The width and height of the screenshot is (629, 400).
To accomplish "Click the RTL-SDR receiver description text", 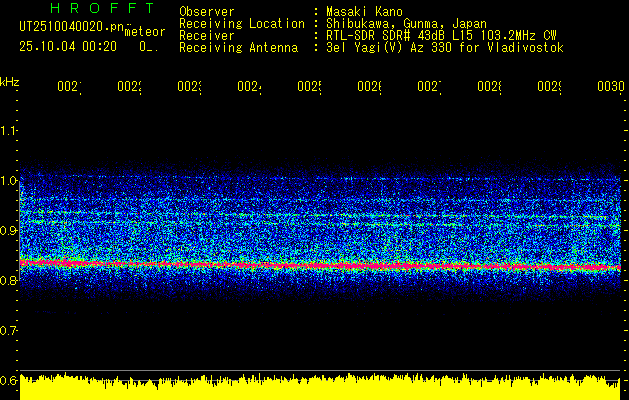I will (x=441, y=36).
